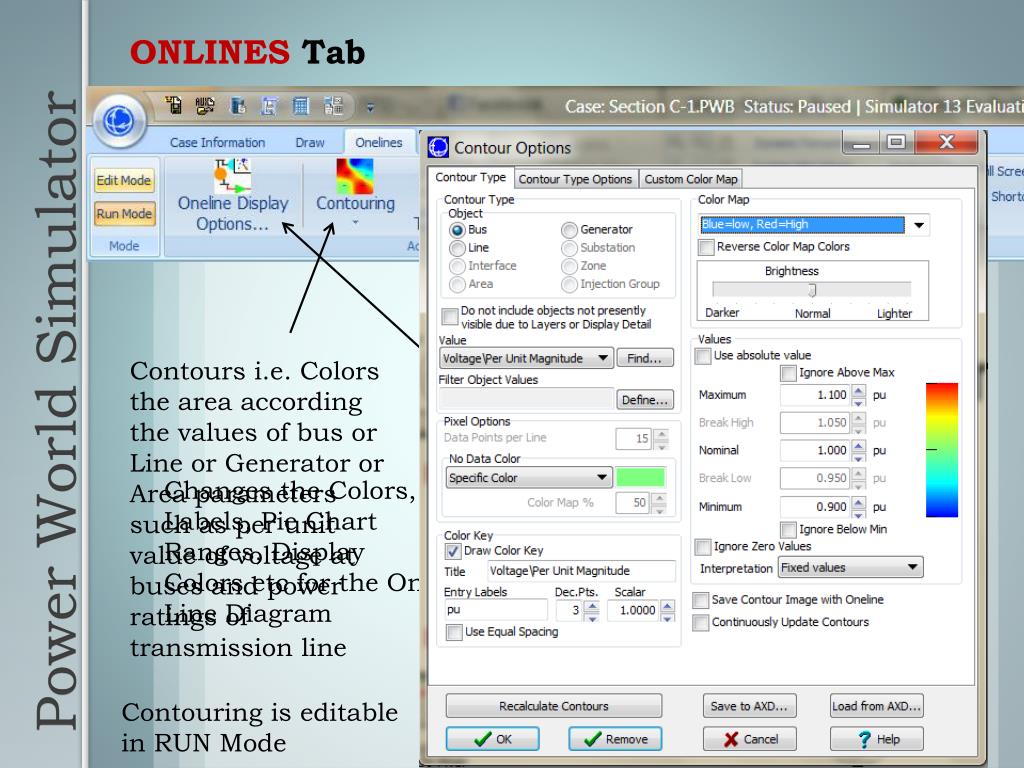Check Ignore Below Min

[x=788, y=530]
